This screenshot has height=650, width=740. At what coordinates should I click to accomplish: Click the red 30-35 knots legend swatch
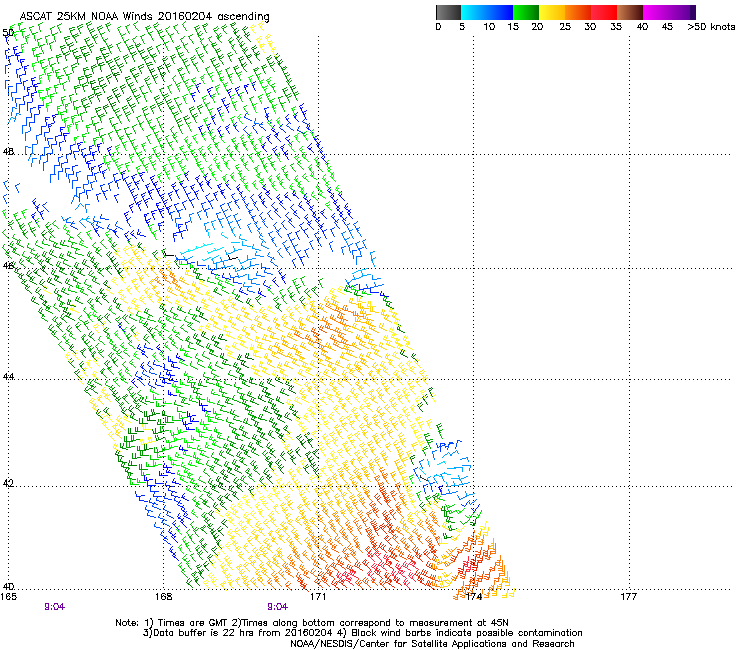pos(604,12)
